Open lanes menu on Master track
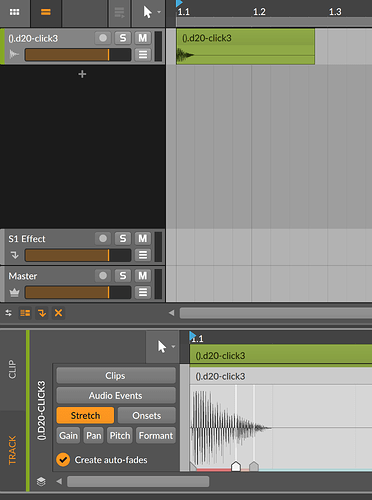The image size is (372, 500). [143, 293]
